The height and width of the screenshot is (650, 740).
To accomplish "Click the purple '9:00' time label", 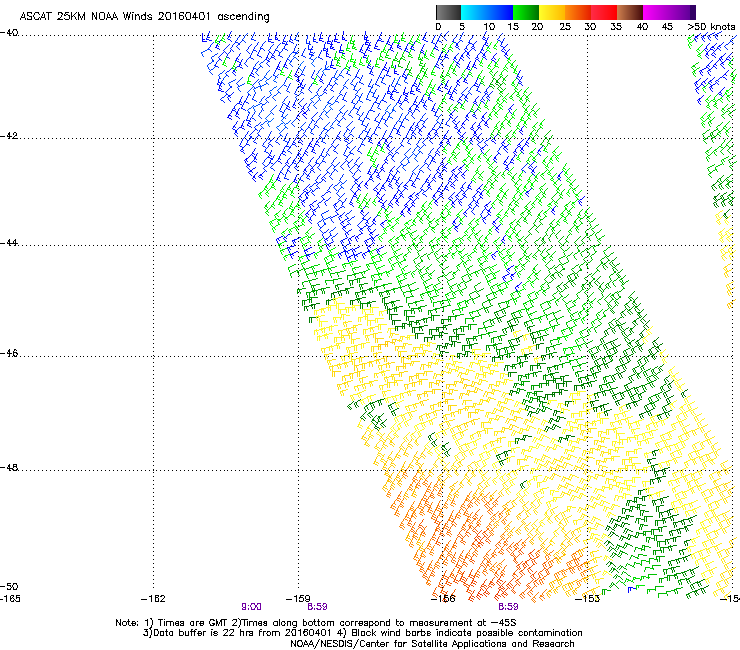I will (x=252, y=607).
